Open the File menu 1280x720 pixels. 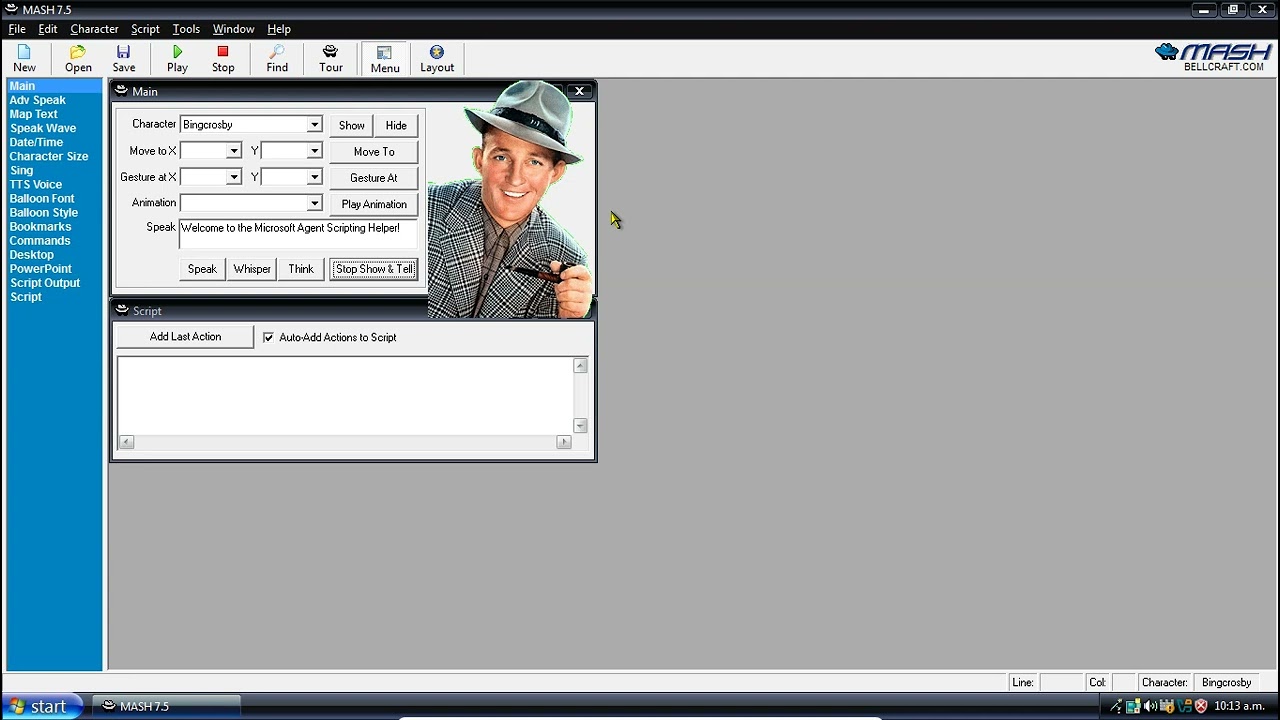[17, 29]
